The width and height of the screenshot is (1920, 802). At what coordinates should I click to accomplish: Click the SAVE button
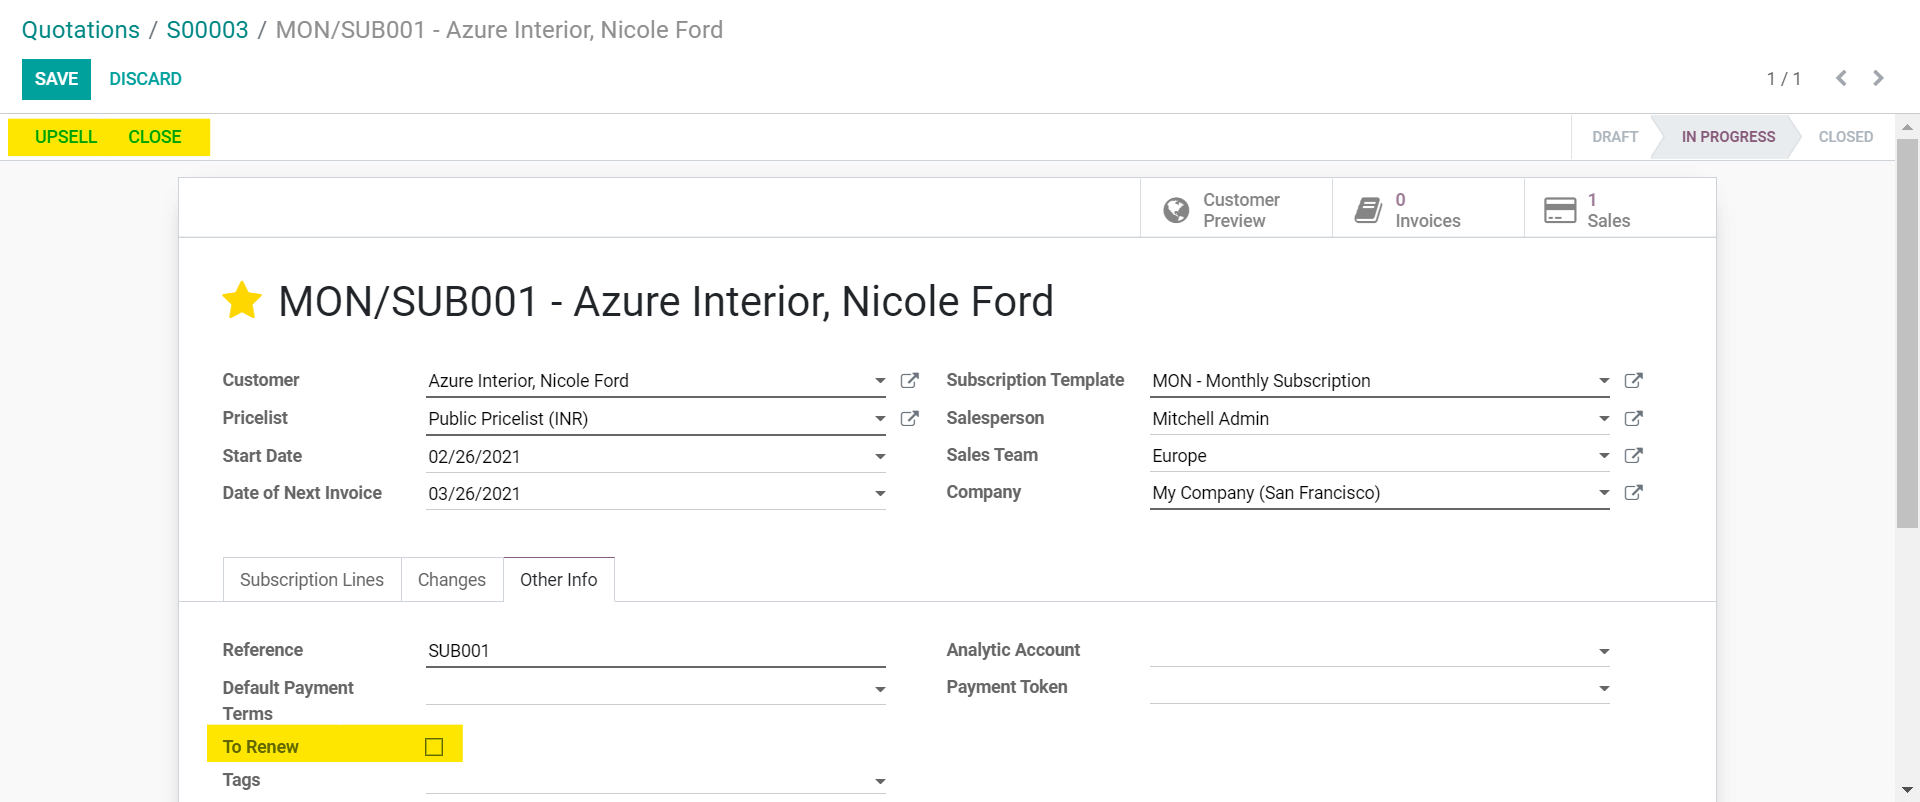click(56, 79)
